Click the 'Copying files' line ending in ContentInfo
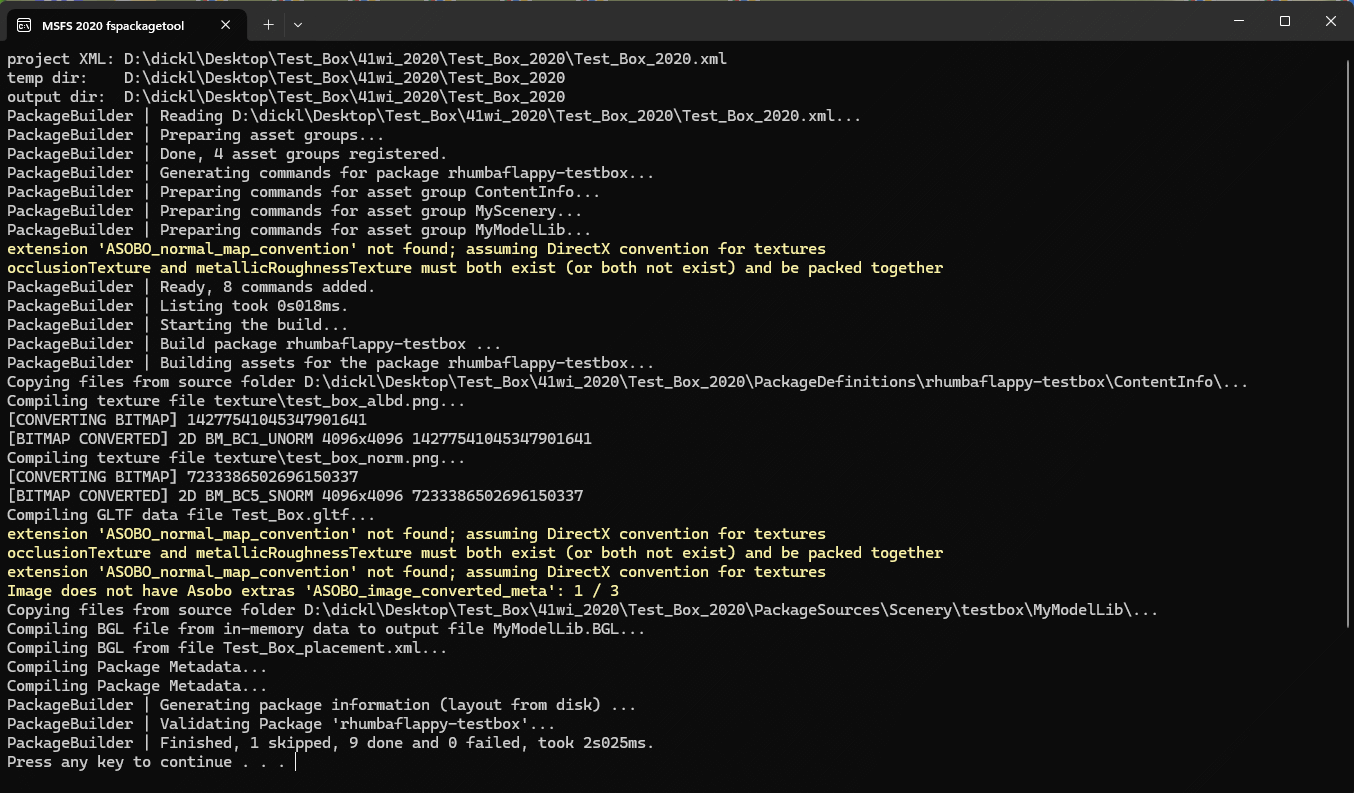The image size is (1354, 793). [x=628, y=382]
